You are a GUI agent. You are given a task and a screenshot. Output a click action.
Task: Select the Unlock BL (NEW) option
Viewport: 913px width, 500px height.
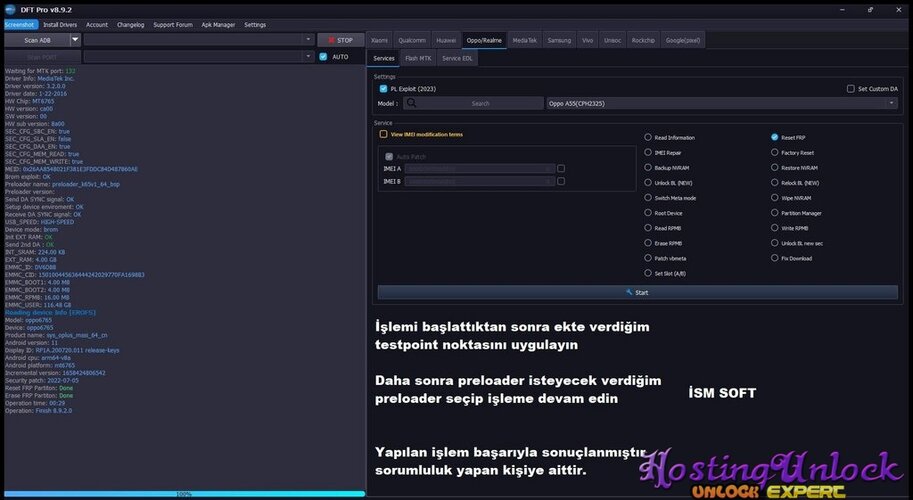[648, 183]
